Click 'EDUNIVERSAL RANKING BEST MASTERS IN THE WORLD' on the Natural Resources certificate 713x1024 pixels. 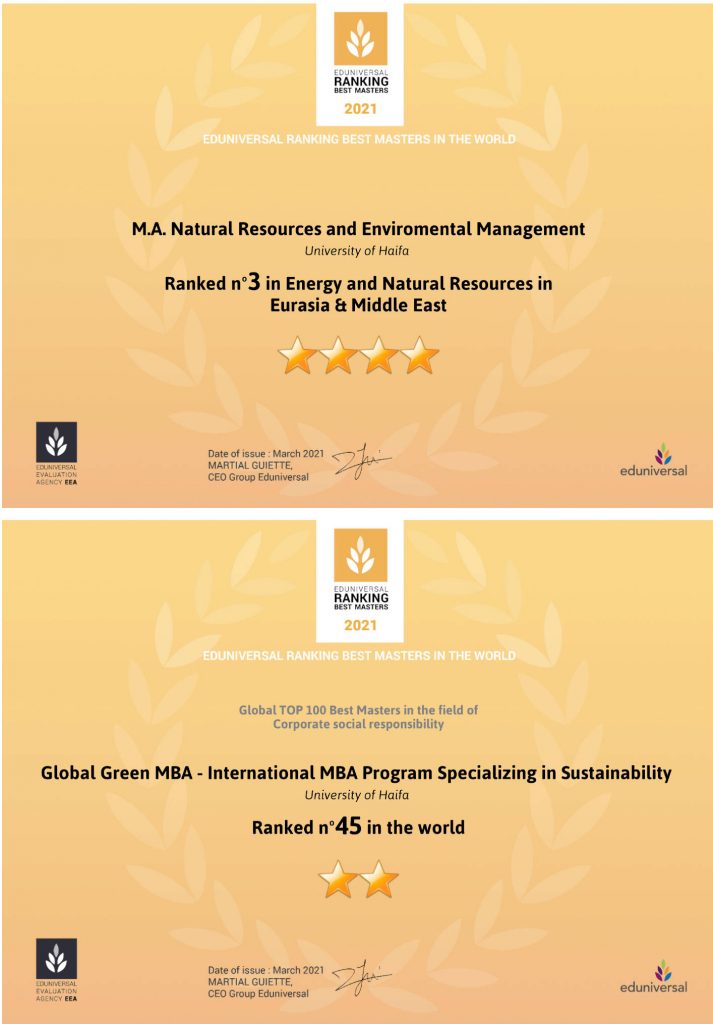click(x=359, y=139)
